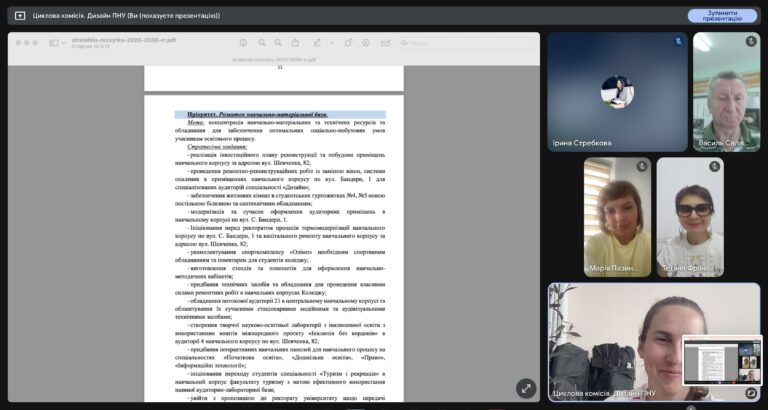
Task: Select Ірина Стребкова participant tile
Action: click(x=617, y=92)
